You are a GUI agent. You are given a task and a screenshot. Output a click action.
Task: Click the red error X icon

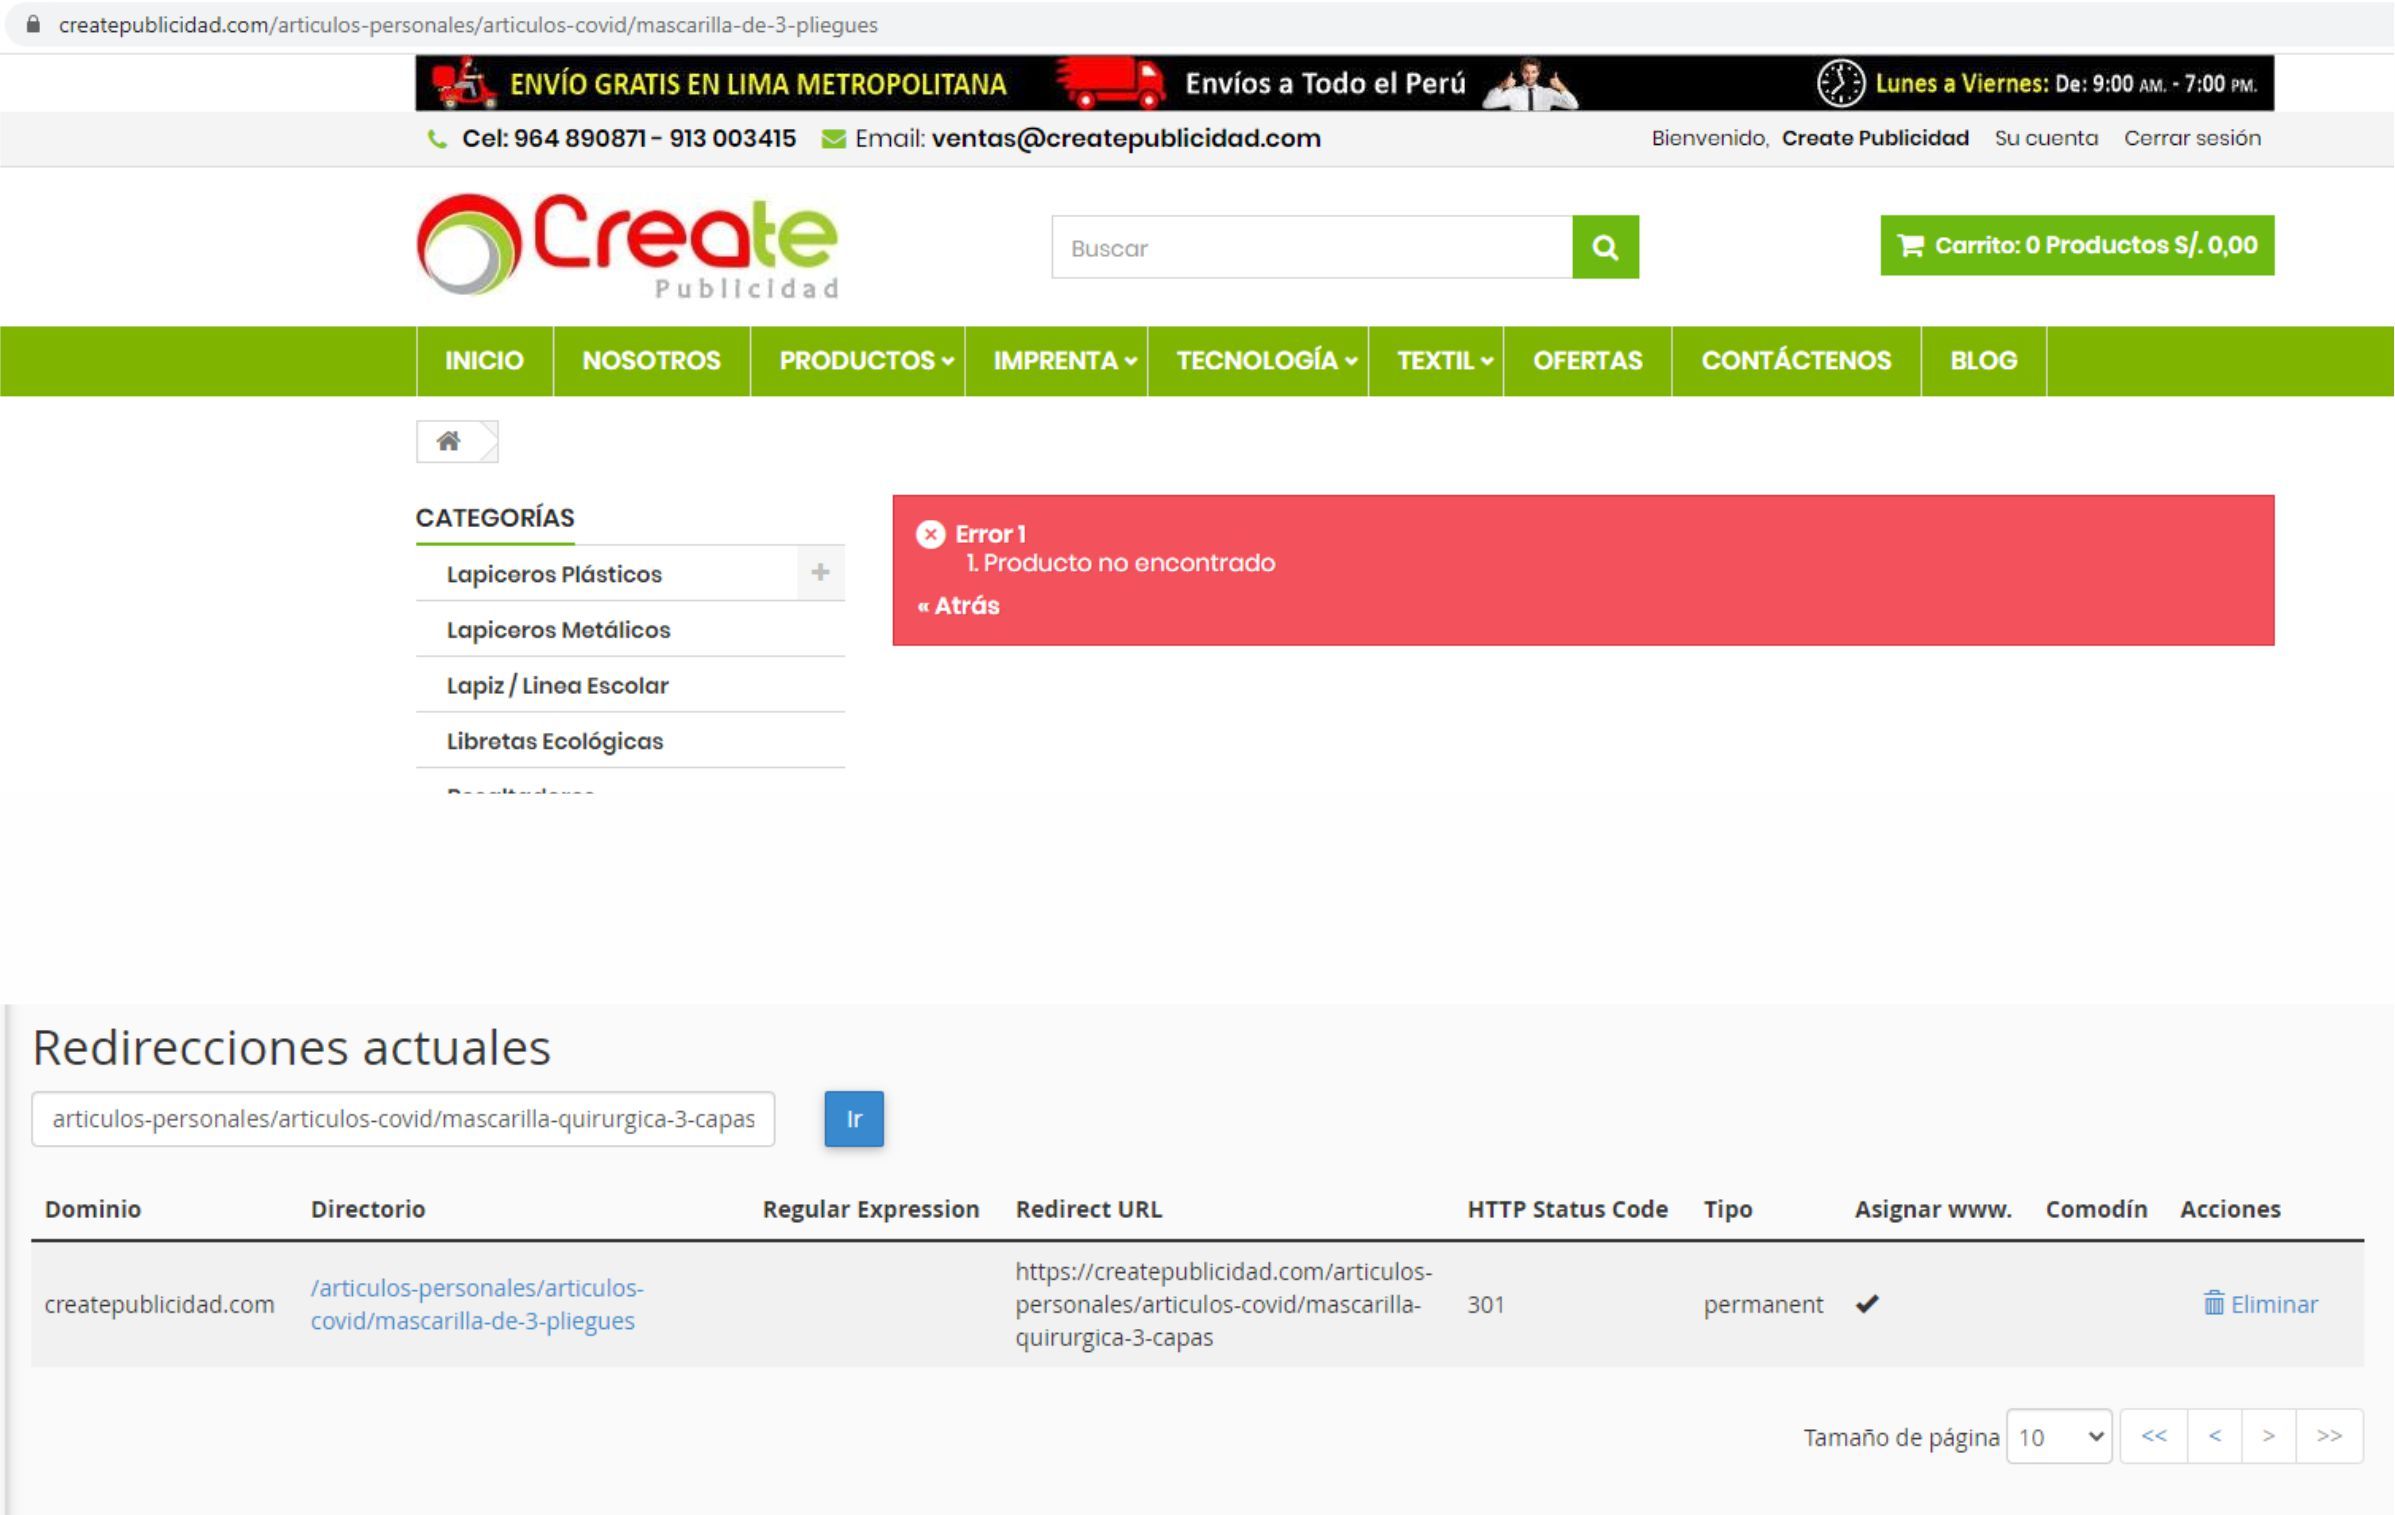click(x=930, y=534)
